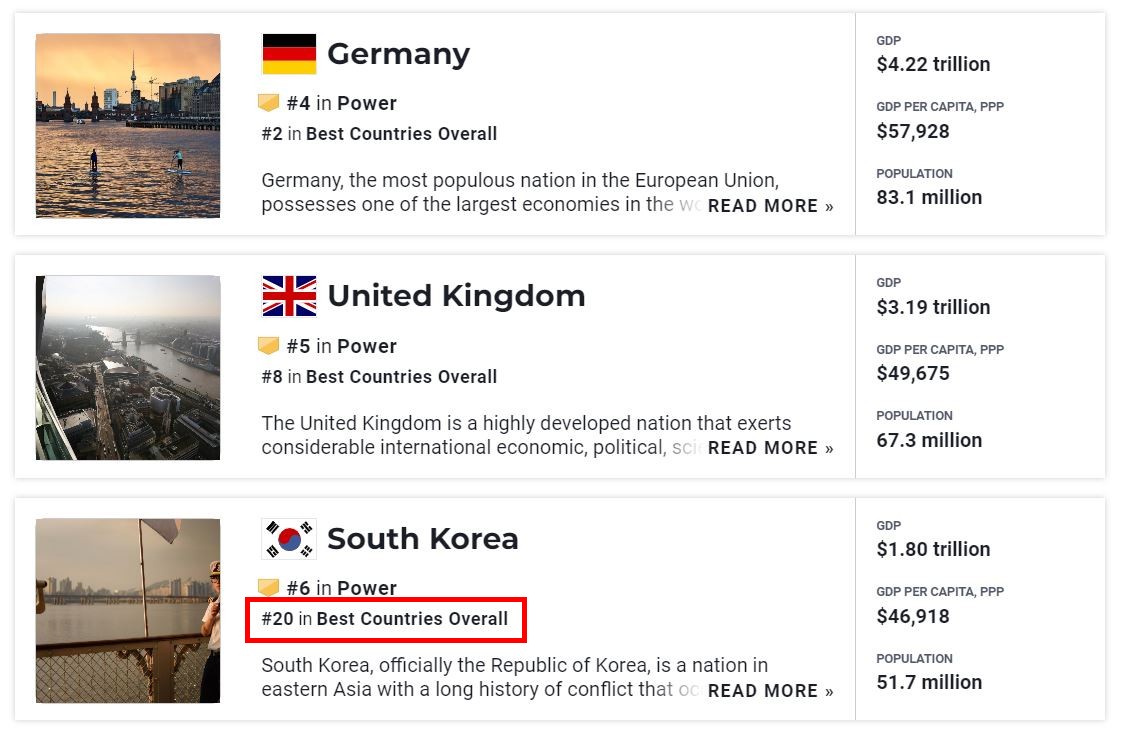The height and width of the screenshot is (731, 1121).
Task: Select Germany's #4 in Power ranking
Action: click(x=342, y=104)
